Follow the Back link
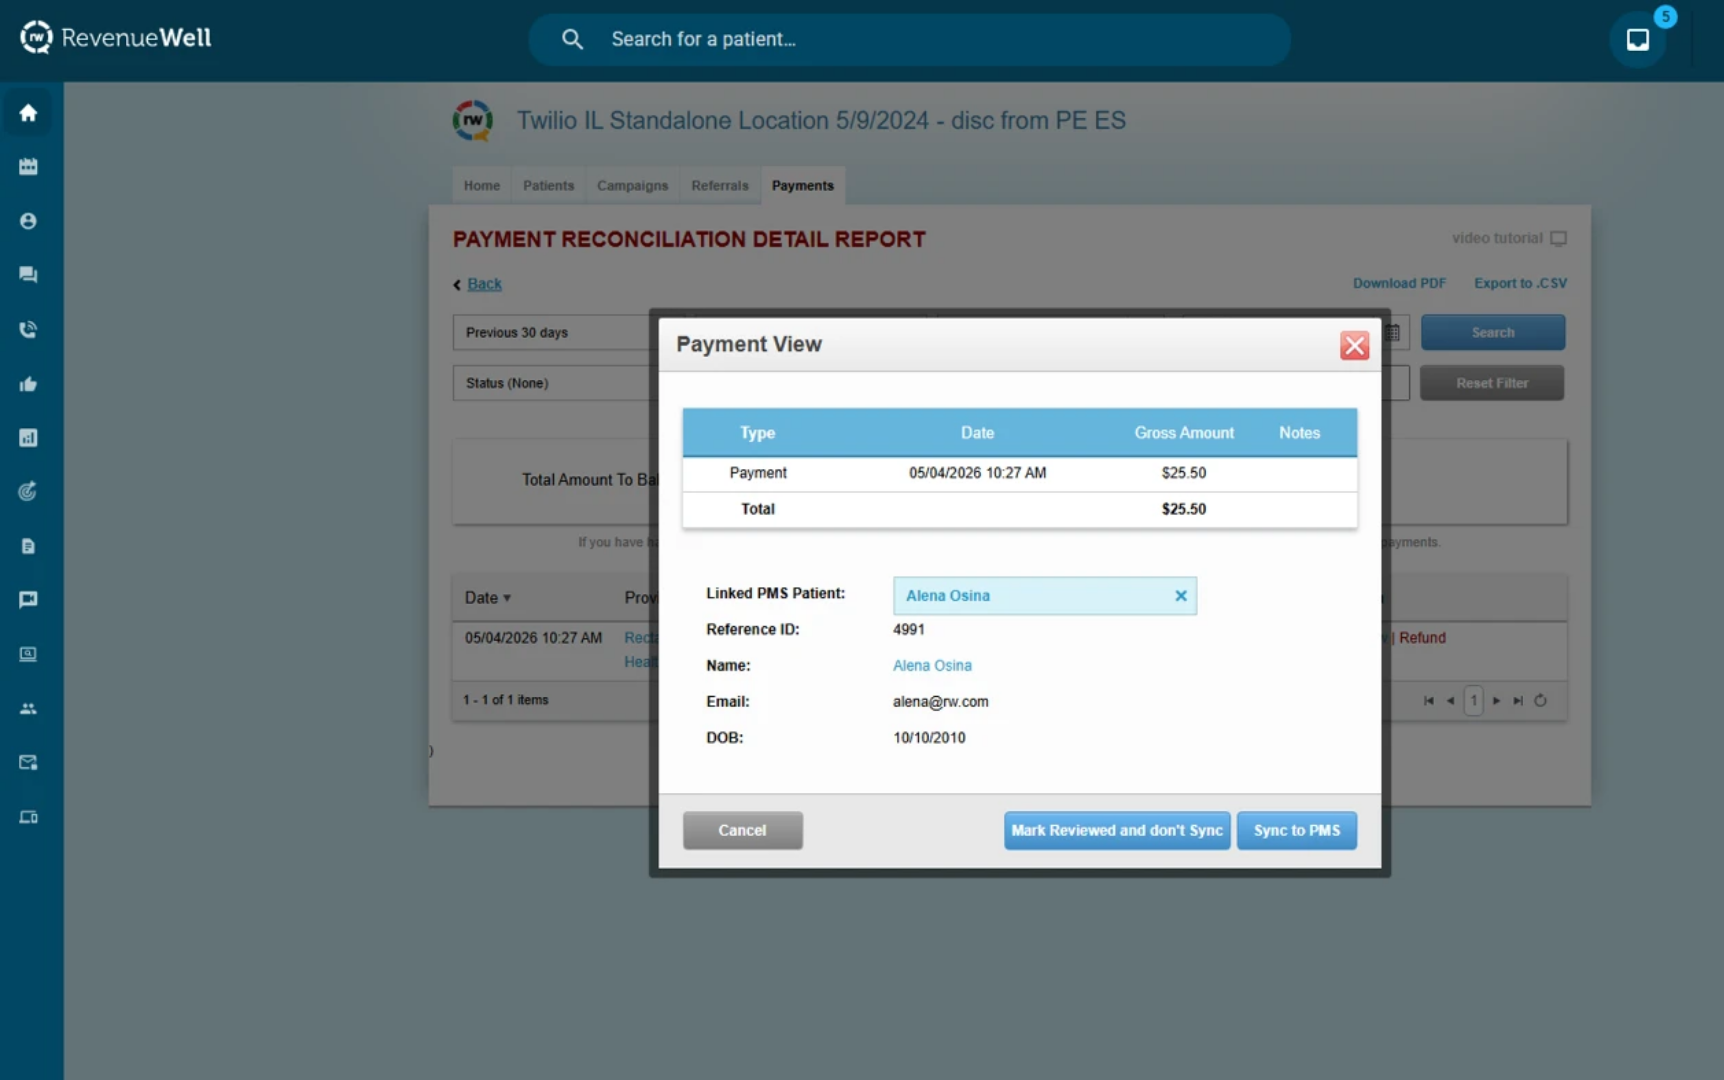 click(484, 284)
